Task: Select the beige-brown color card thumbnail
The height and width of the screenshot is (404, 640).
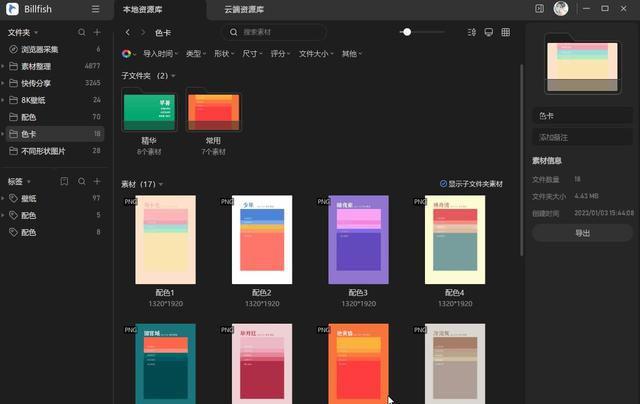Action: [x=455, y=364]
